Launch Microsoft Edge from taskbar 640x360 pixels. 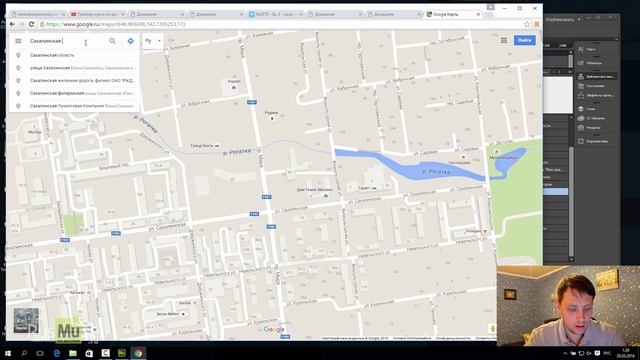pos(57,353)
